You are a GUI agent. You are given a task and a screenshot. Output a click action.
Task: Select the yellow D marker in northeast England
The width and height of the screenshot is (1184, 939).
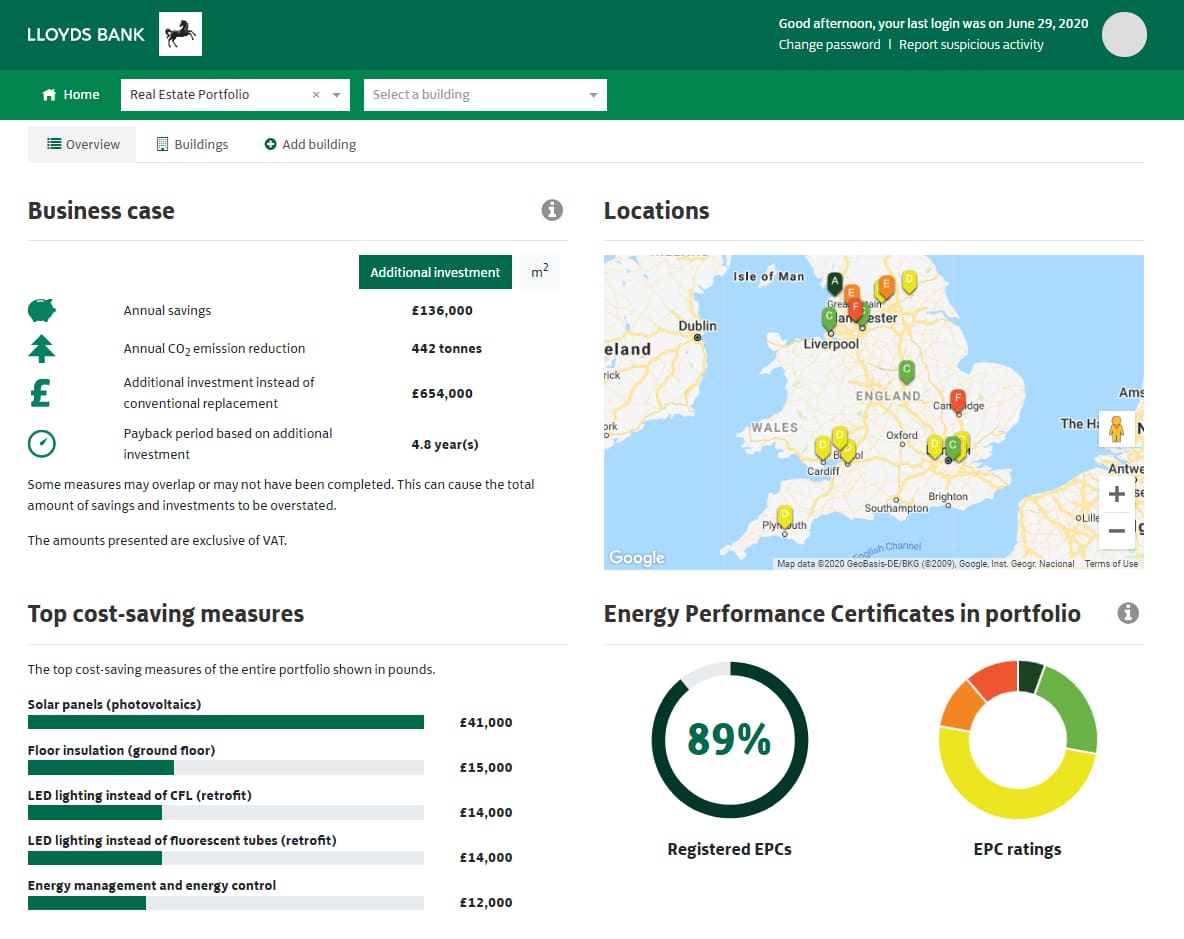(909, 281)
